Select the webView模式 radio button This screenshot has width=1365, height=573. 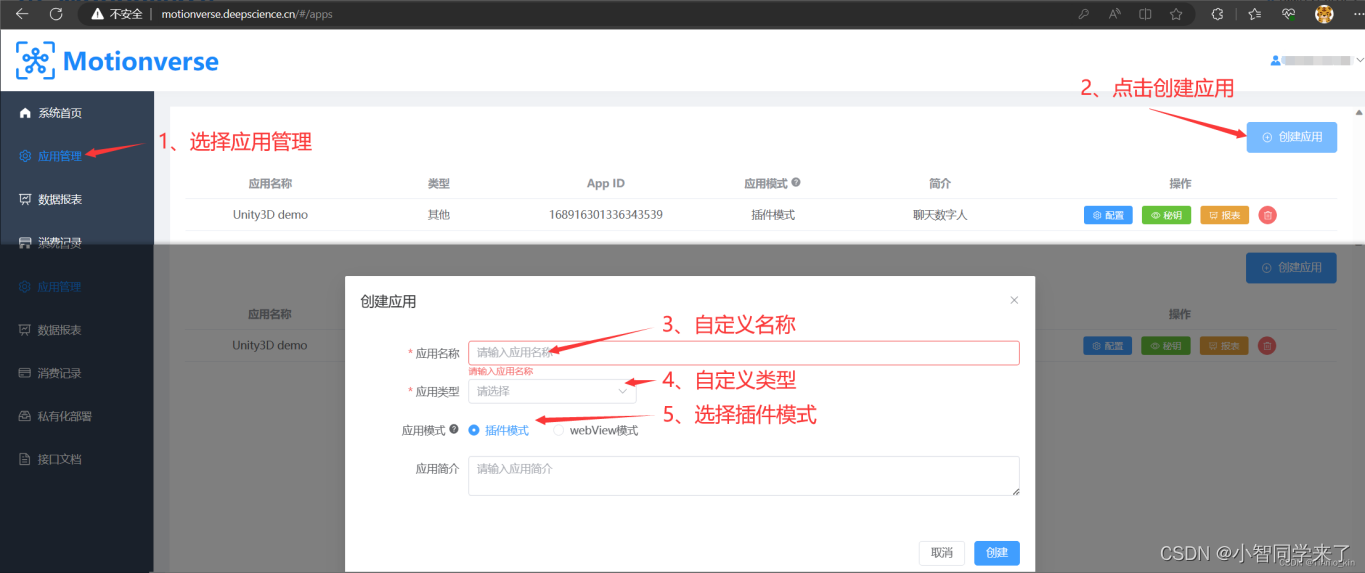coord(559,431)
